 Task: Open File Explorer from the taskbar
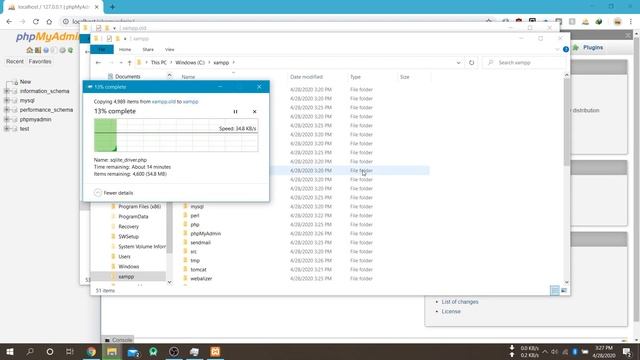coord(112,351)
